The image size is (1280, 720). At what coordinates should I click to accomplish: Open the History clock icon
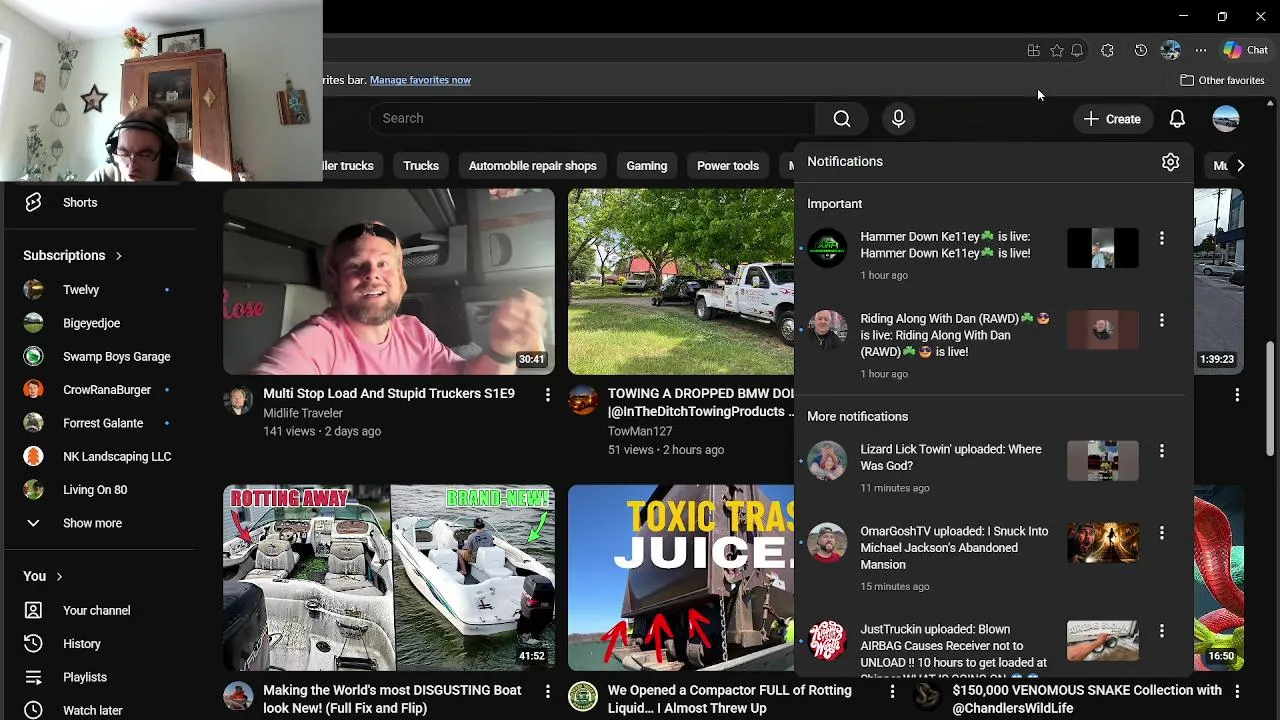coord(33,644)
